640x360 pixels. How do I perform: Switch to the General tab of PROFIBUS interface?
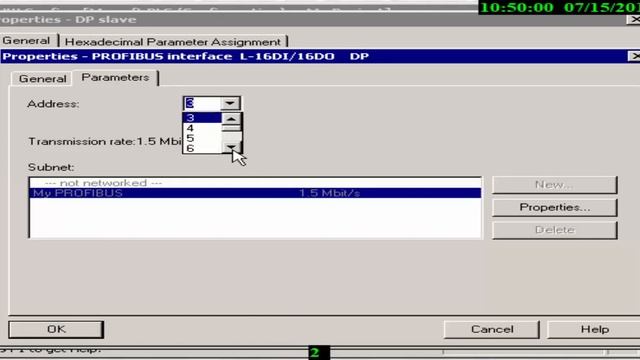[x=42, y=78]
